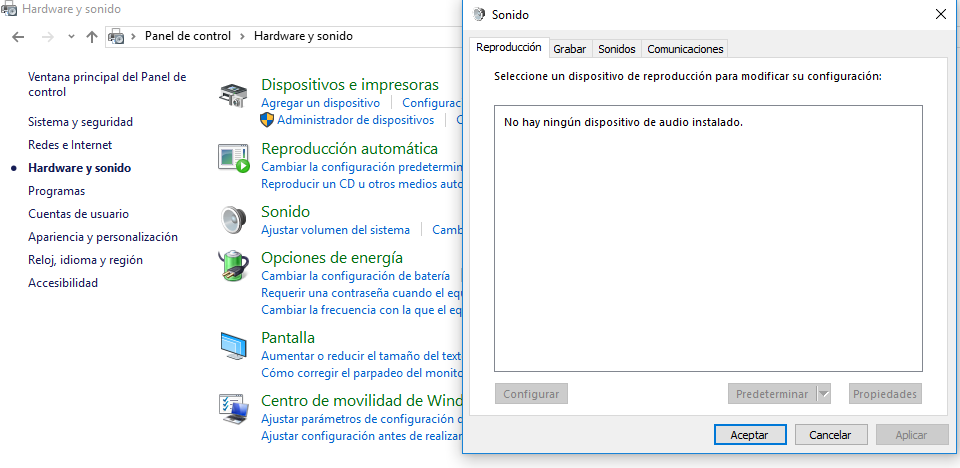
Task: Click Requerir una contraseña link
Action: point(361,293)
